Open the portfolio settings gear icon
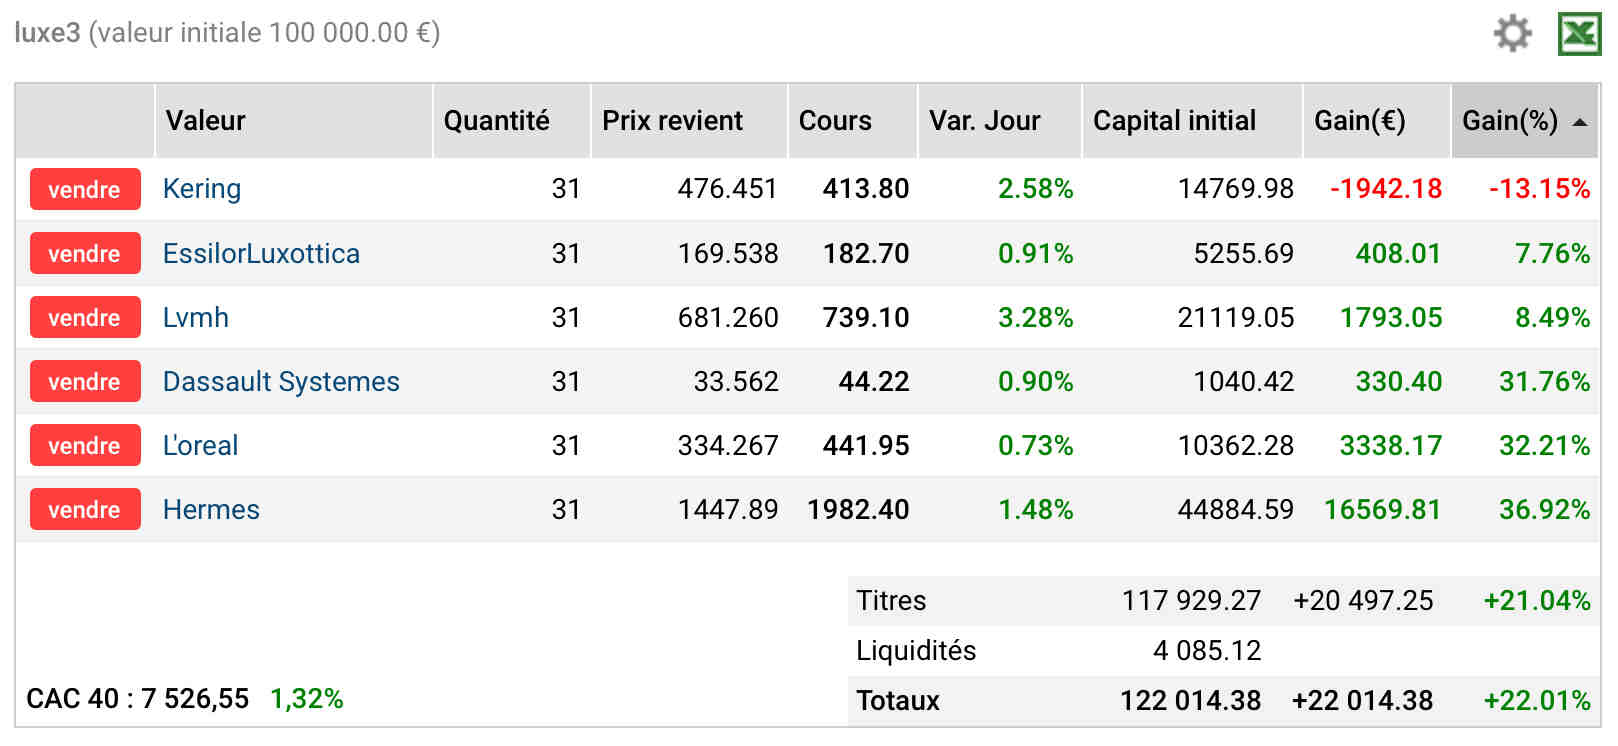 [x=1512, y=33]
